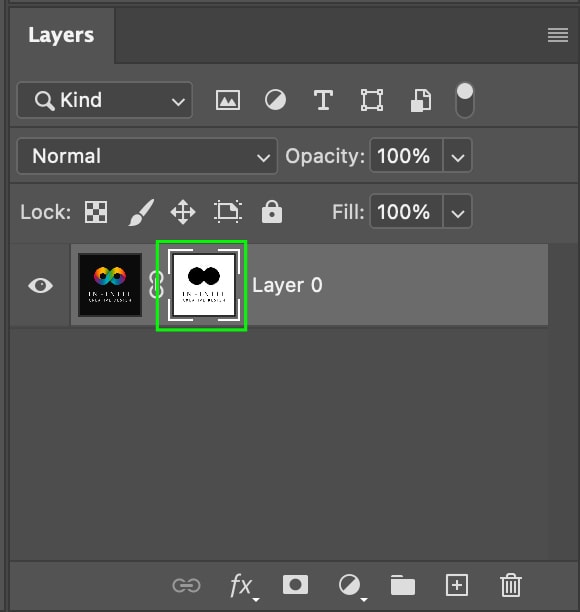Open the Layers panel hamburger menu
The width and height of the screenshot is (580, 612).
558,35
